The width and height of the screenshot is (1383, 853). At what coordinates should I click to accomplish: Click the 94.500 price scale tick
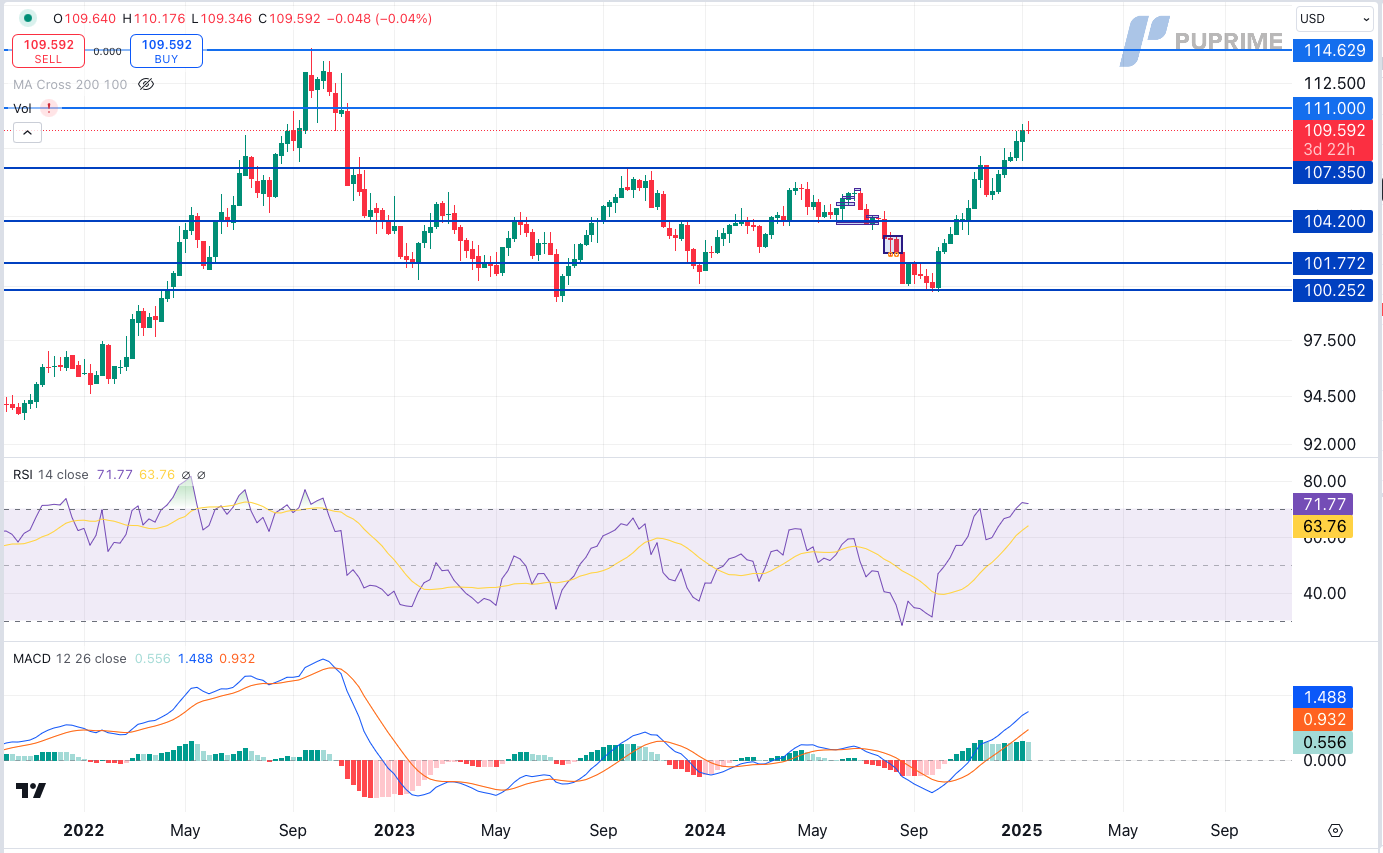coord(1329,396)
